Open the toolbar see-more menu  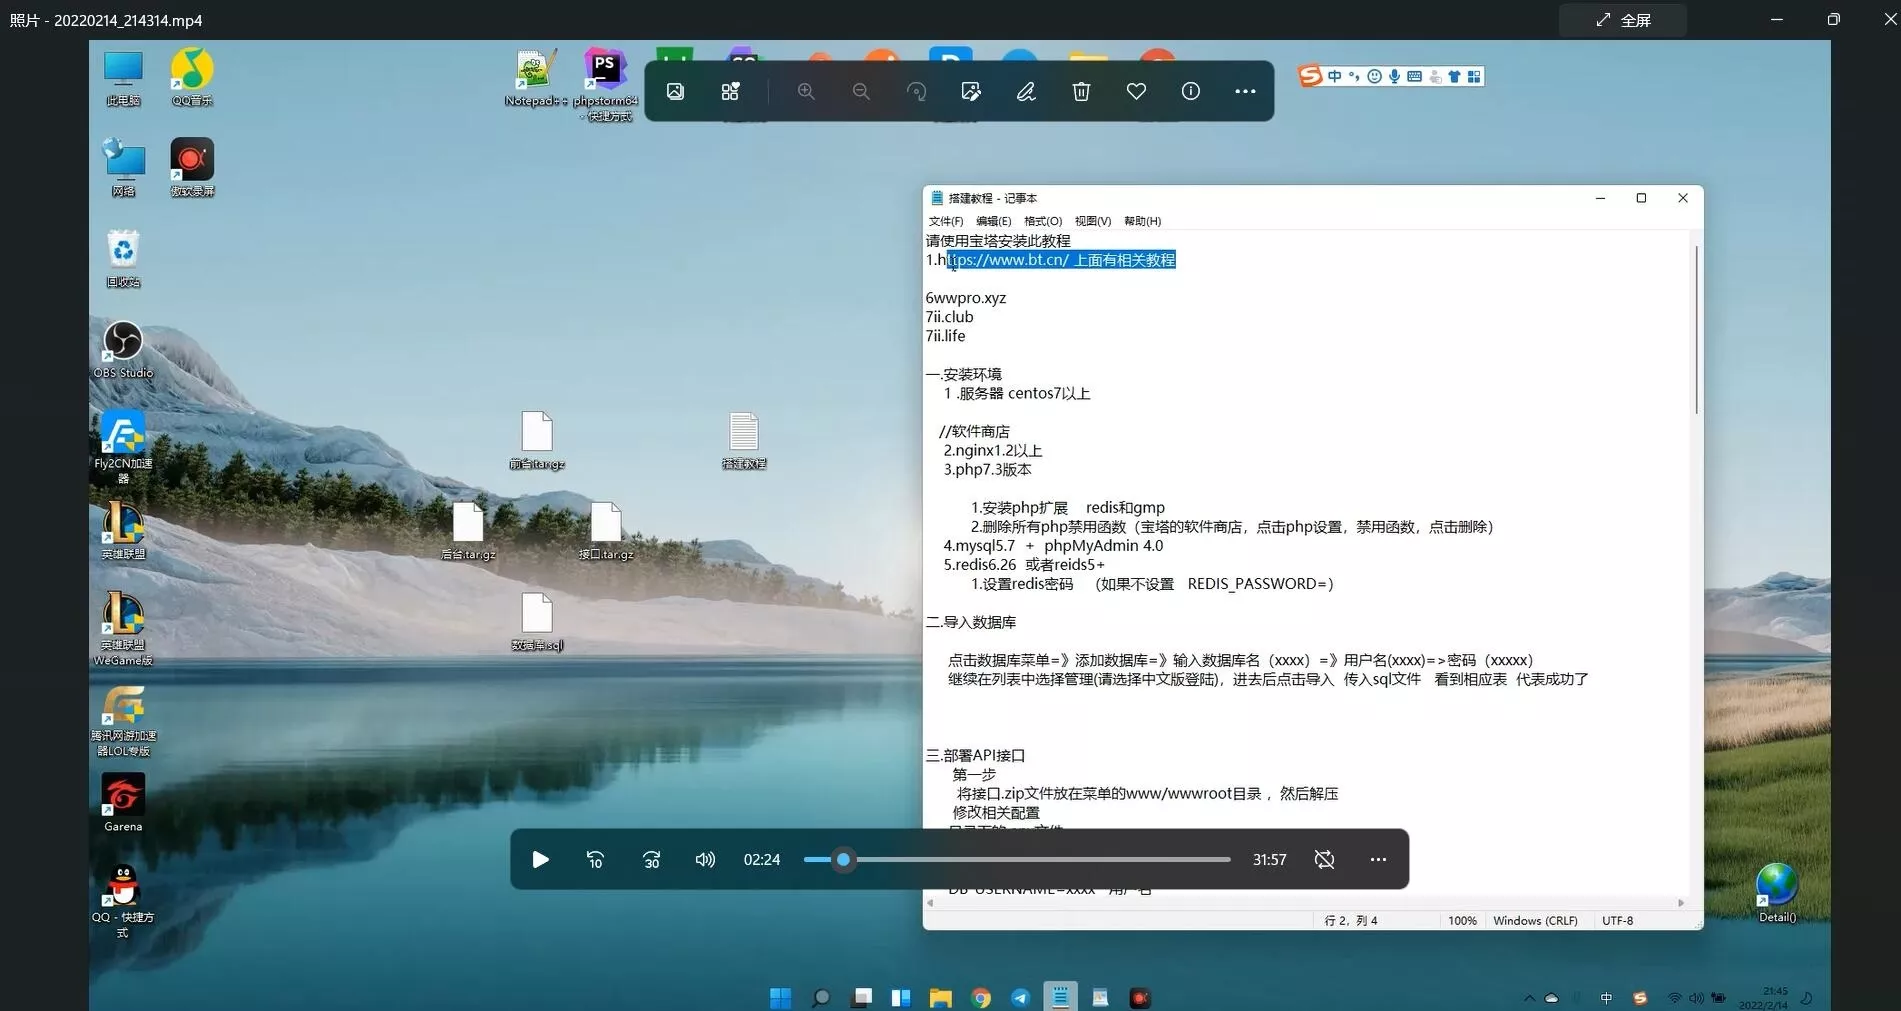1244,91
